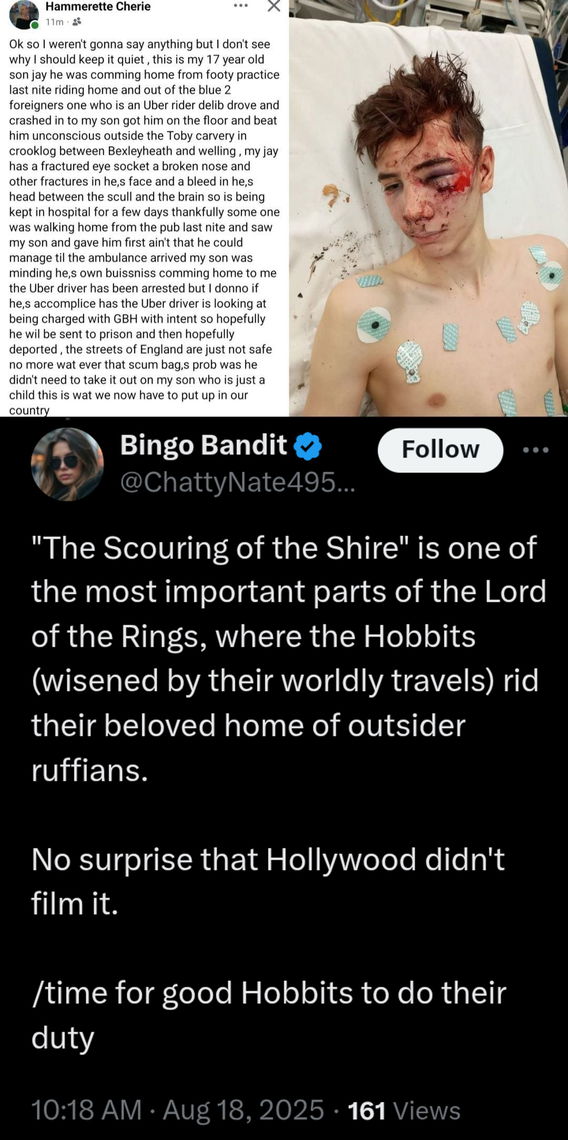Close the Facebook post with the X
Image resolution: width=568 pixels, height=1140 pixels.
pos(273,7)
